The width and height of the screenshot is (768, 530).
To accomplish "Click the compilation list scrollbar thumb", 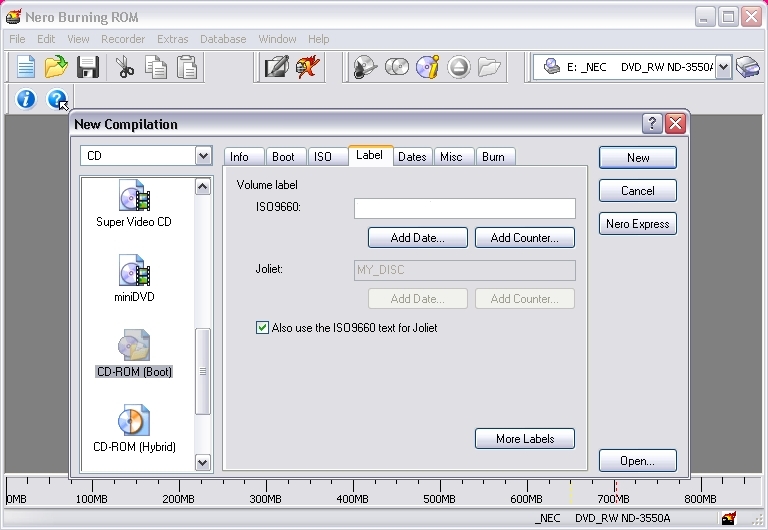I will 203,371.
